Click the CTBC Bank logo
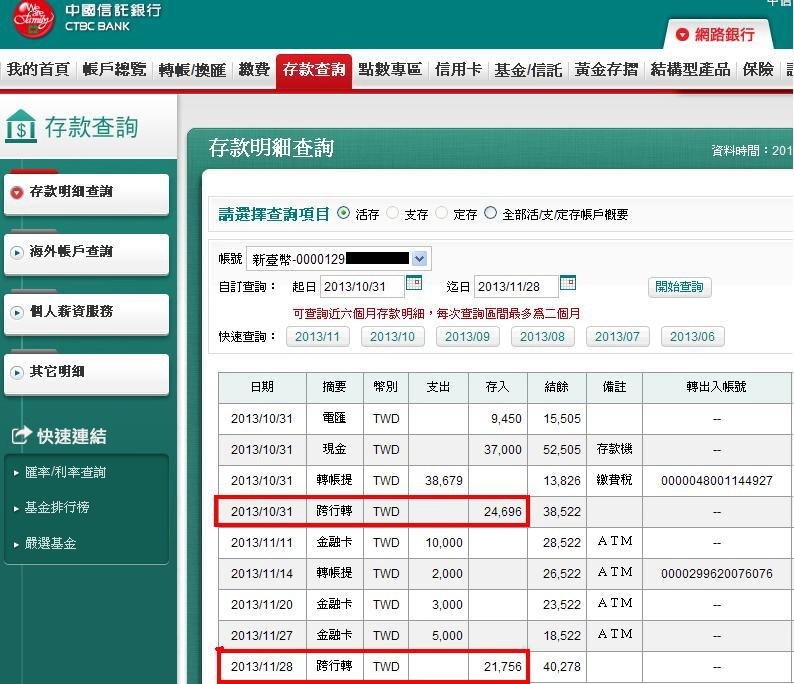Viewport: 794px width, 684px height. tap(30, 19)
